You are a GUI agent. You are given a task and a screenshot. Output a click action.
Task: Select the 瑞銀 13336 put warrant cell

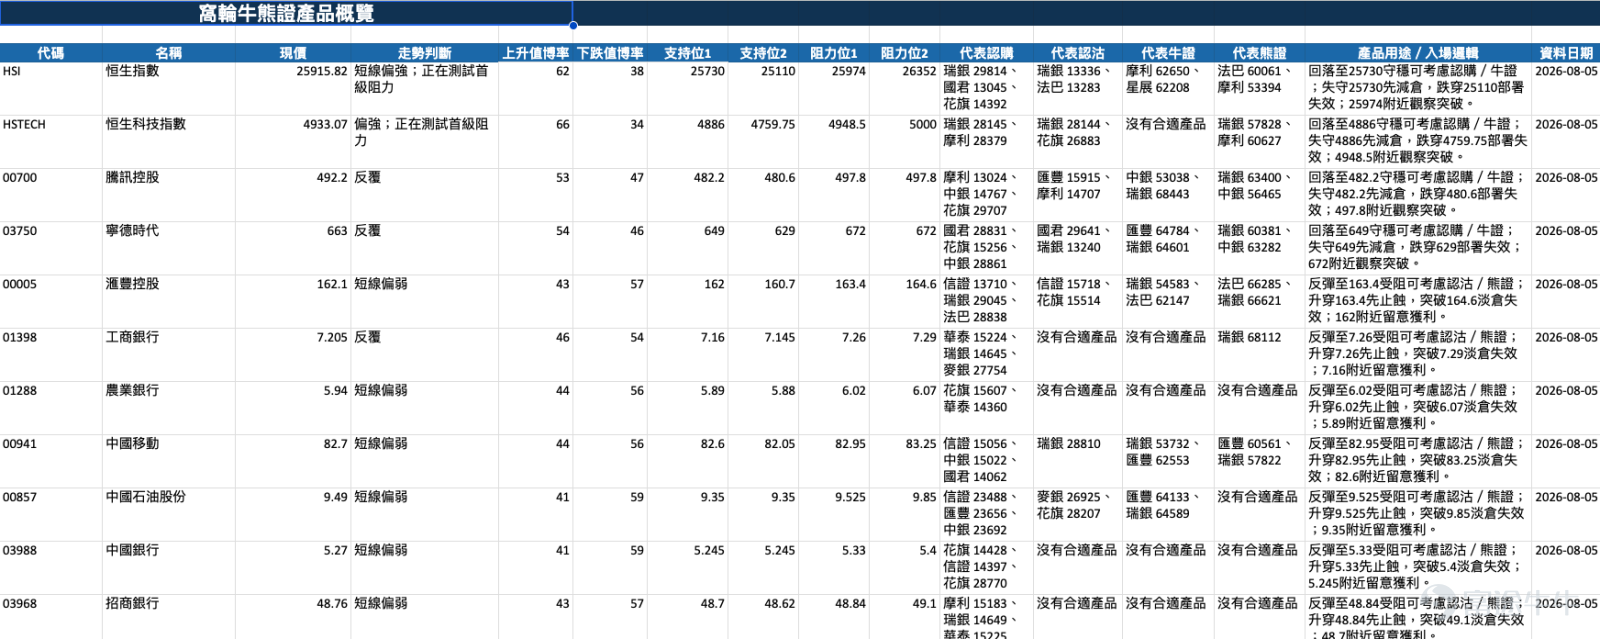[x=1078, y=88]
